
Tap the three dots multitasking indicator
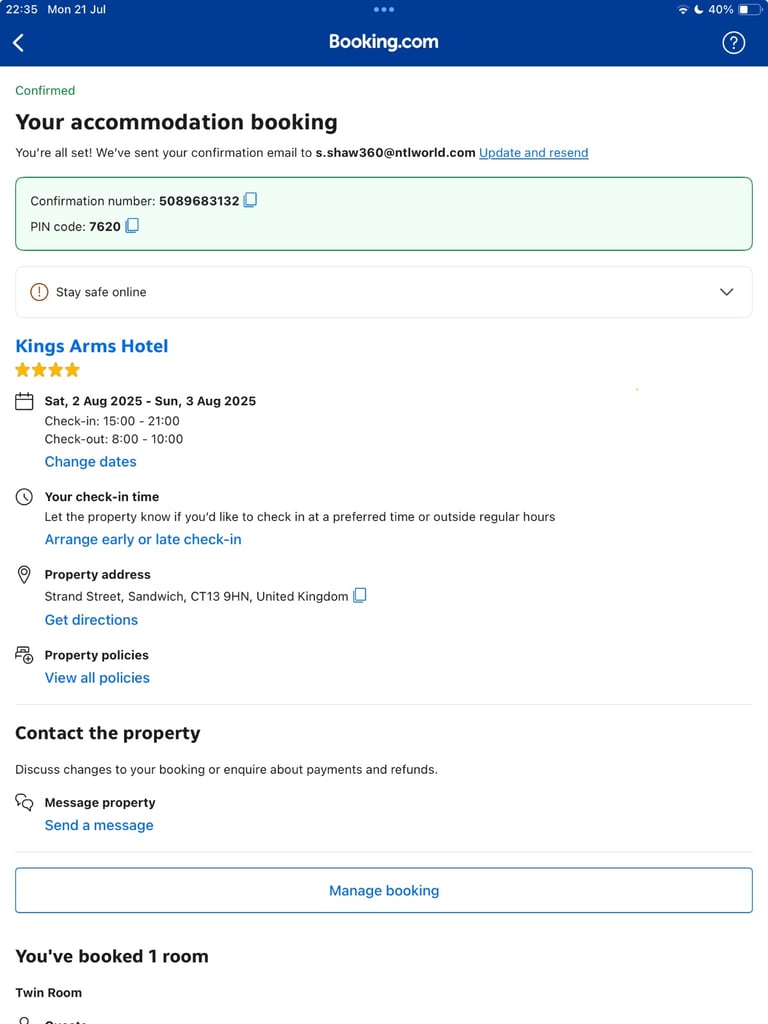click(x=384, y=9)
